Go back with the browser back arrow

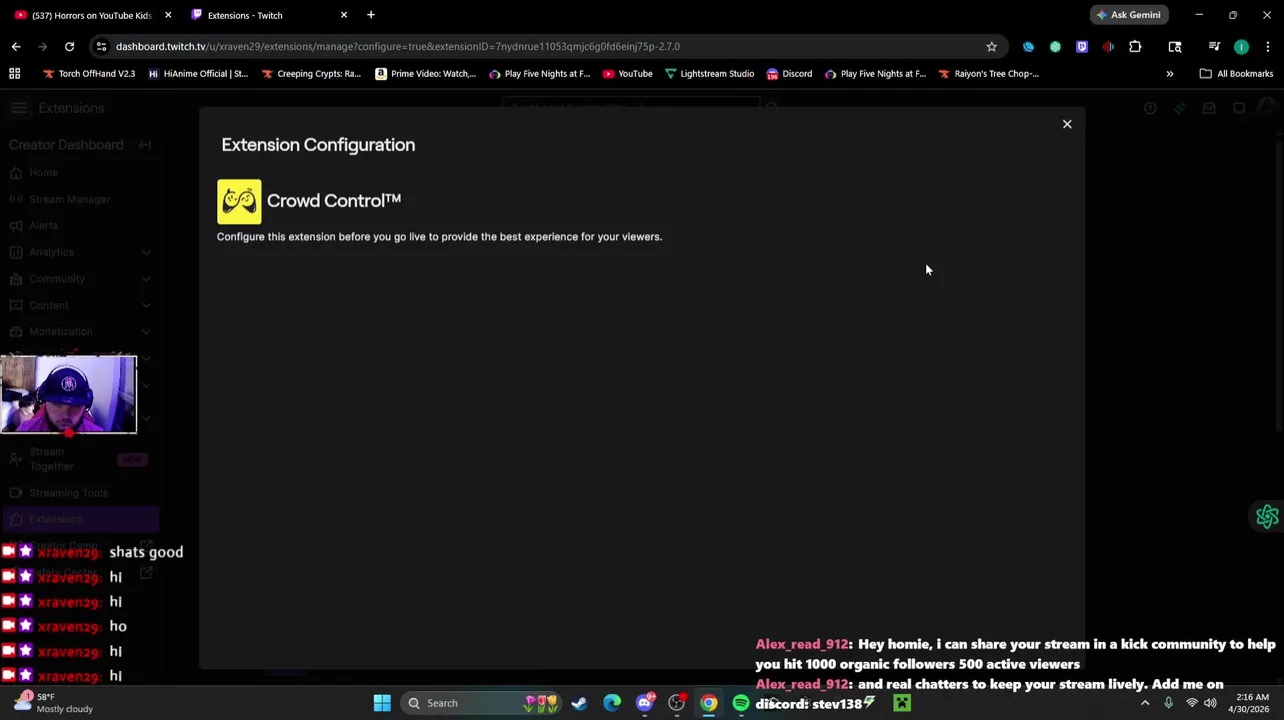pos(16,46)
